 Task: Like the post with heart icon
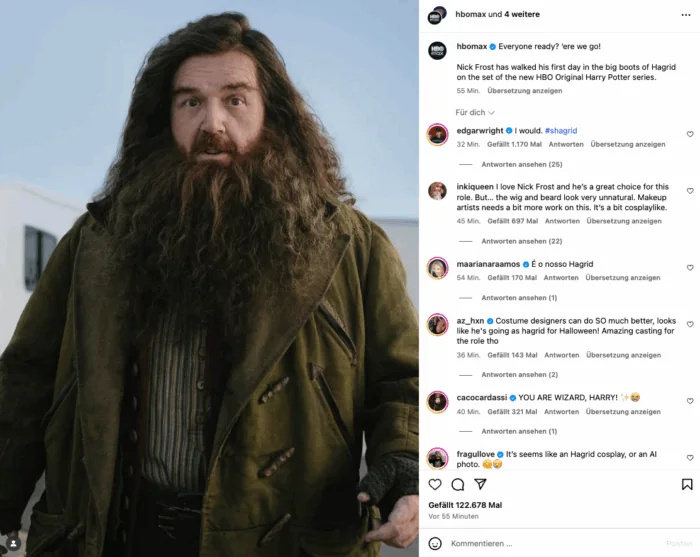435,484
